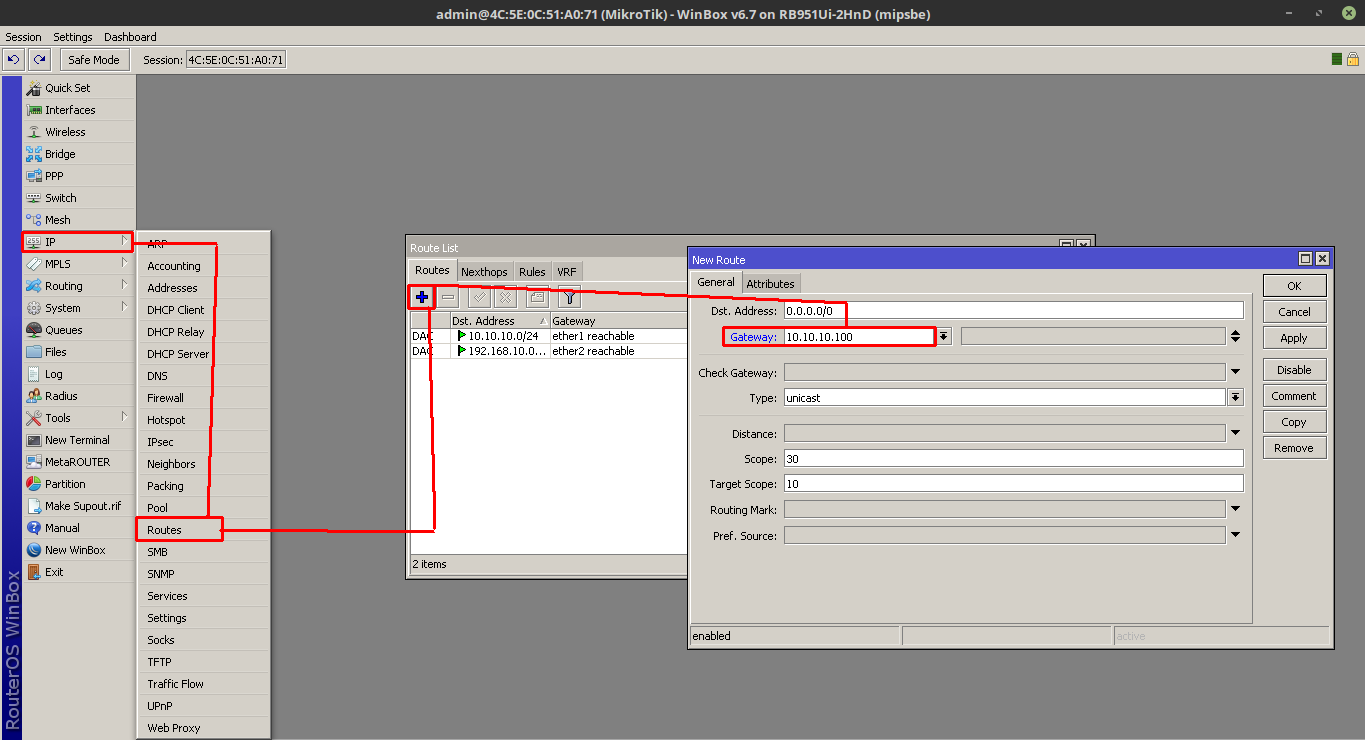Click the X Disable icon in Route List
The width and height of the screenshot is (1365, 740).
[505, 297]
